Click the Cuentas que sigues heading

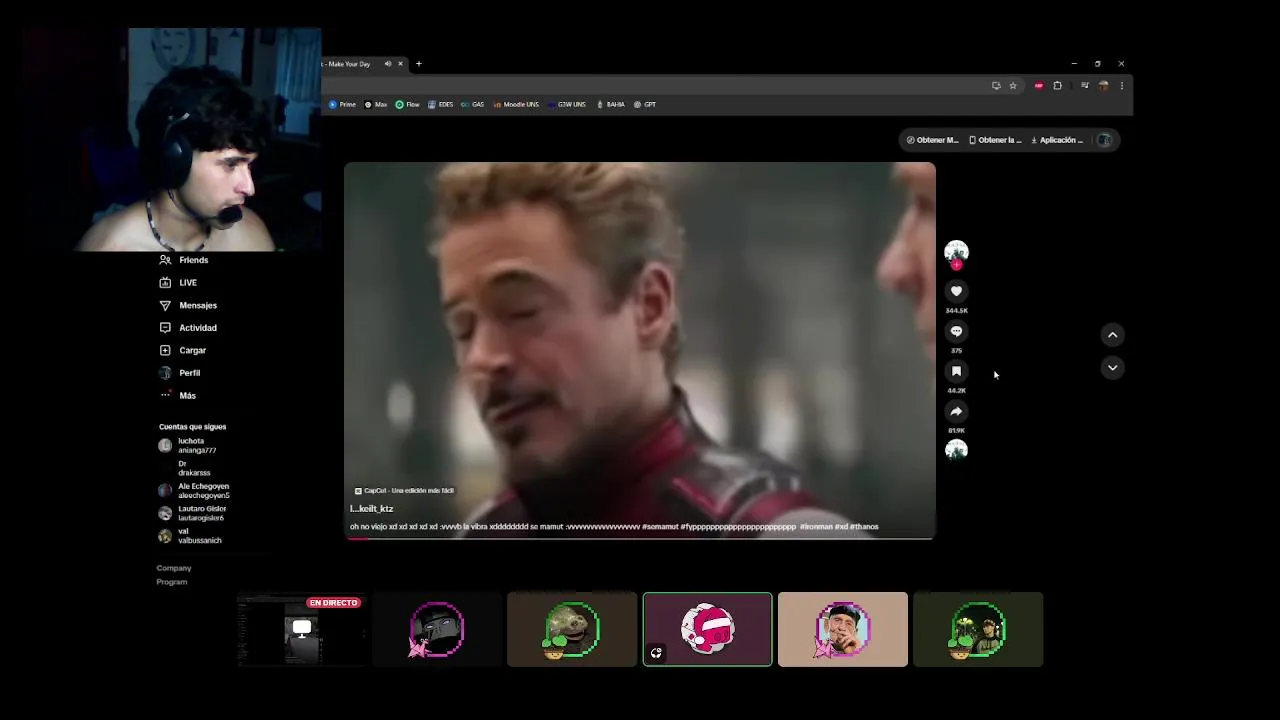[x=192, y=427]
